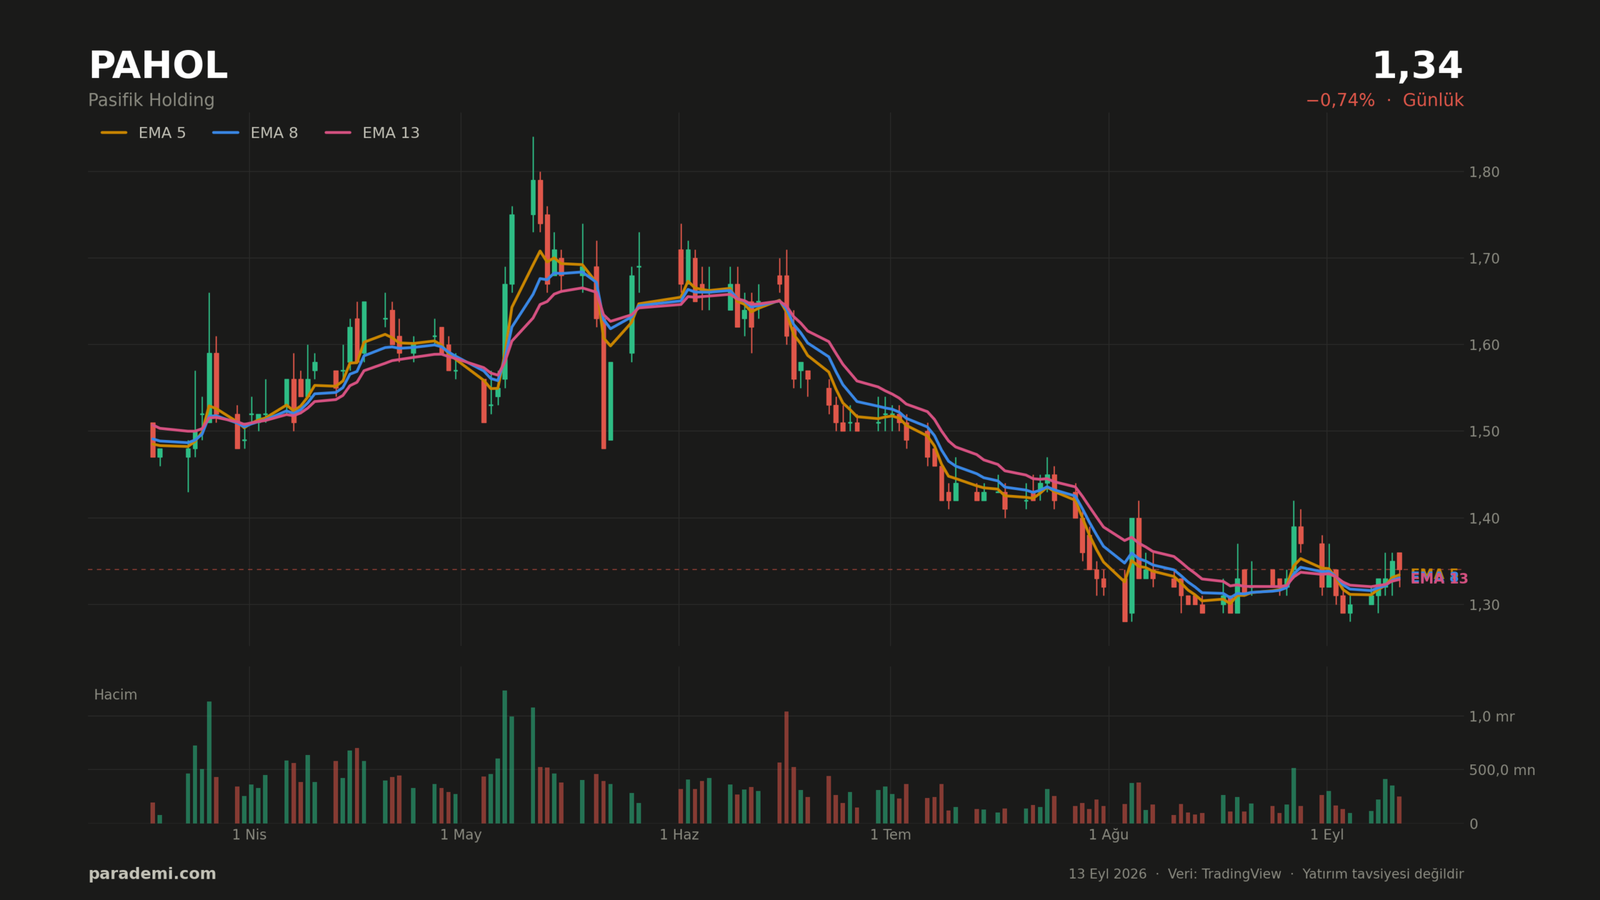The width and height of the screenshot is (1600, 900).
Task: Click the 500,0 mn volume axis label
Action: 1501,770
